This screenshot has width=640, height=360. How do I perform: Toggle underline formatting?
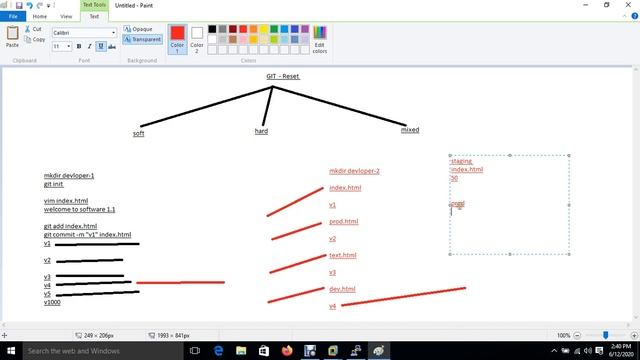click(x=100, y=46)
